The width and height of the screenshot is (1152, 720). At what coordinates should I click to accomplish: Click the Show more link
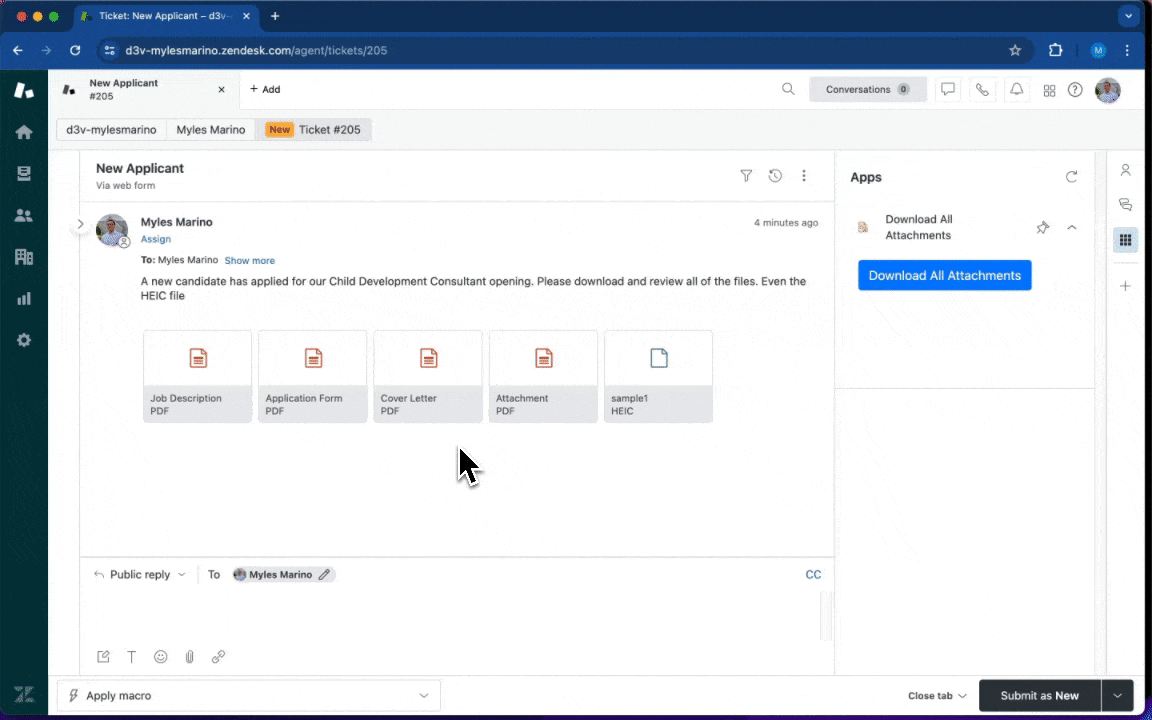[x=249, y=261]
